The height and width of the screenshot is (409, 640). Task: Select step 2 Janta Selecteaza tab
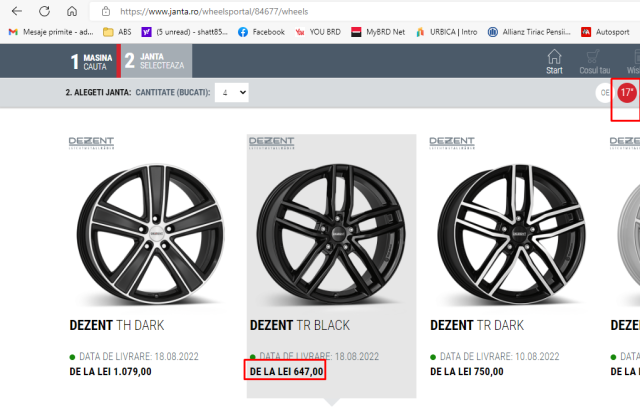[x=156, y=61]
